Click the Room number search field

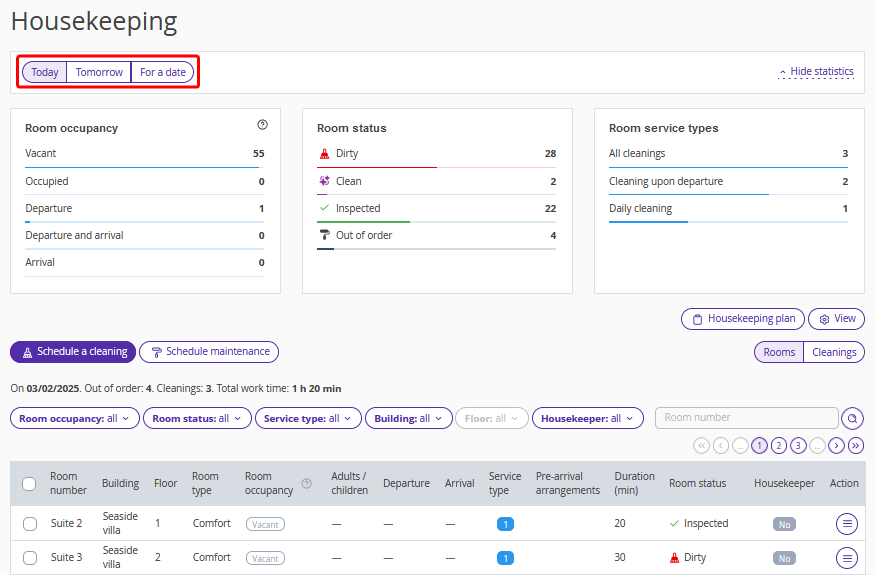tap(746, 418)
